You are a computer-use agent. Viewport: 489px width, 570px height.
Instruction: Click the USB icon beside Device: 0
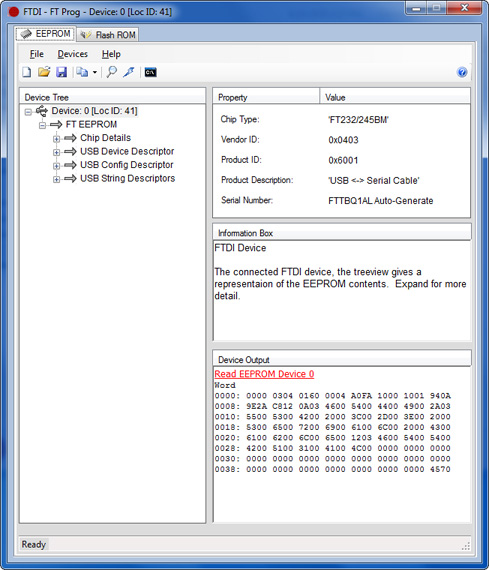[x=42, y=111]
